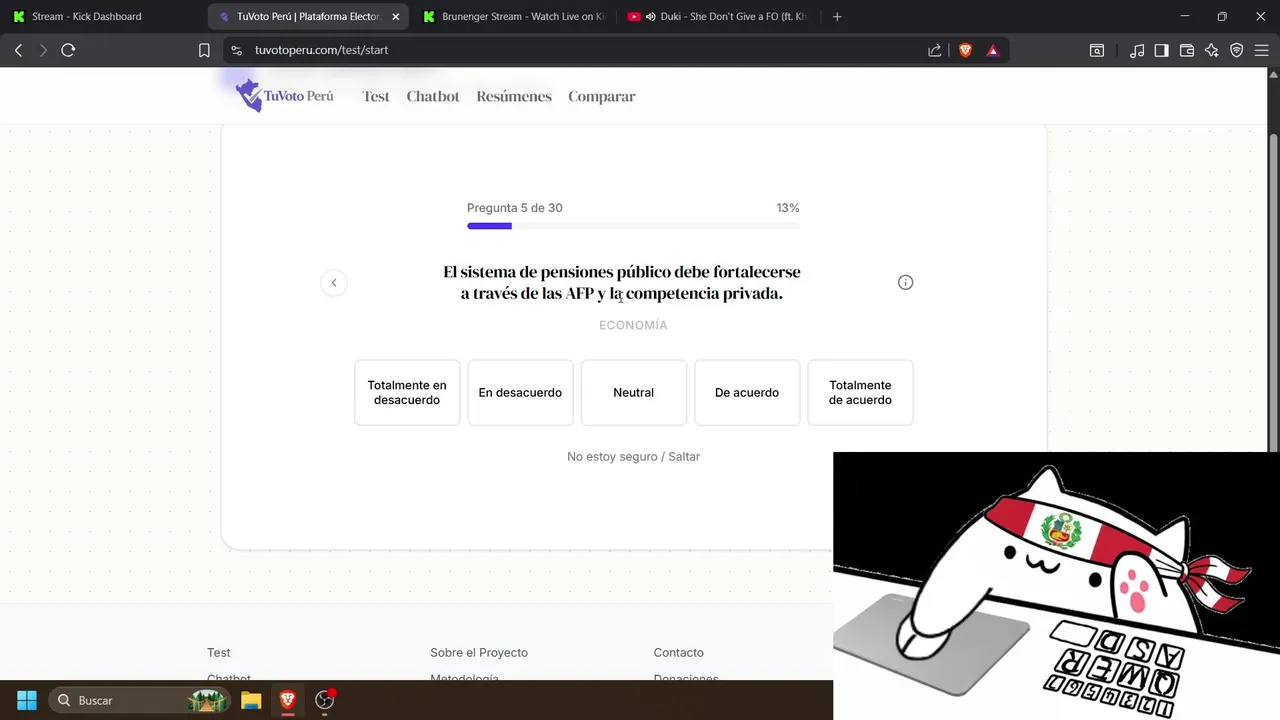Click the Peruvian headband cat overlay

point(1056,585)
